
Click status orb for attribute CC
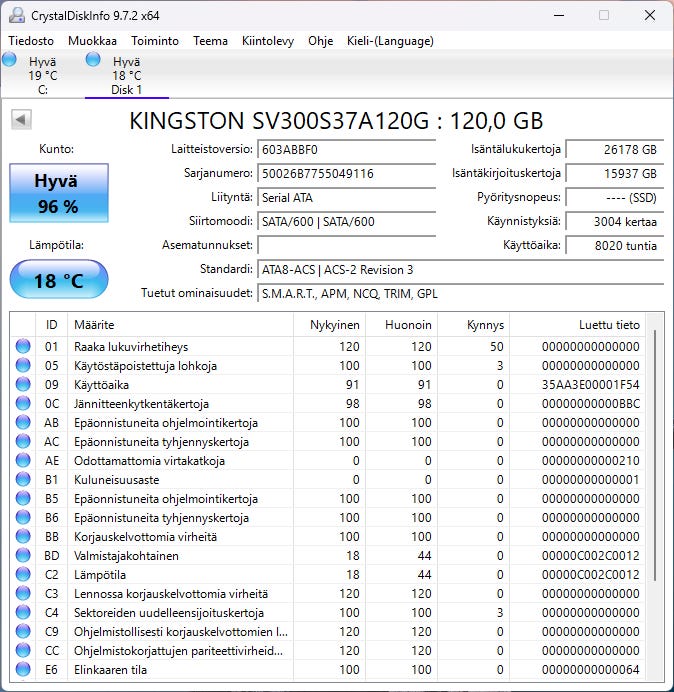click(23, 650)
